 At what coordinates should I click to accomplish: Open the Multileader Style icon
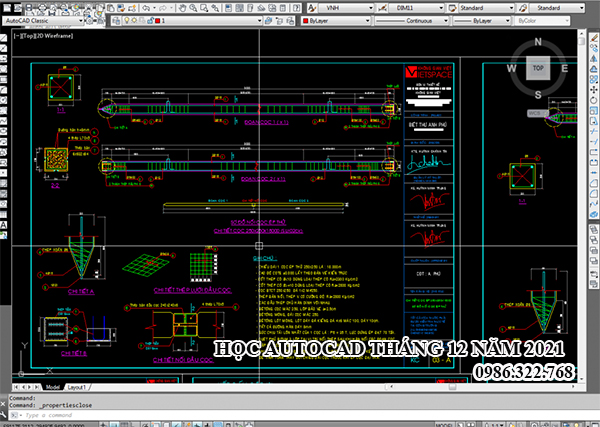pyautogui.click(x=523, y=8)
